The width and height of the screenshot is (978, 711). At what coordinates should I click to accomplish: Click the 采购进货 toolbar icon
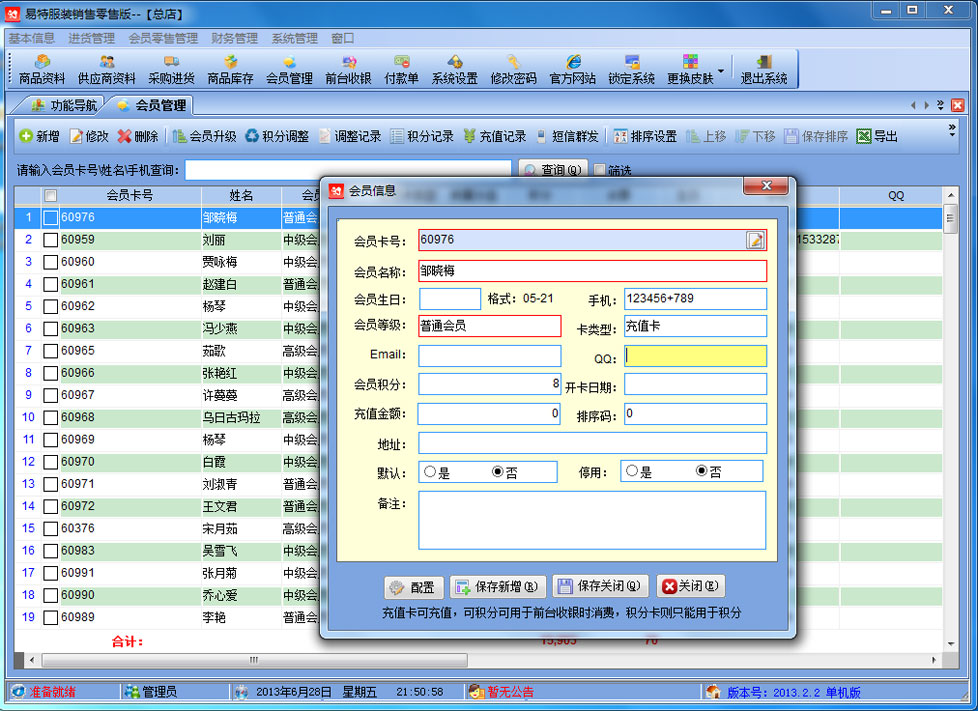(171, 69)
